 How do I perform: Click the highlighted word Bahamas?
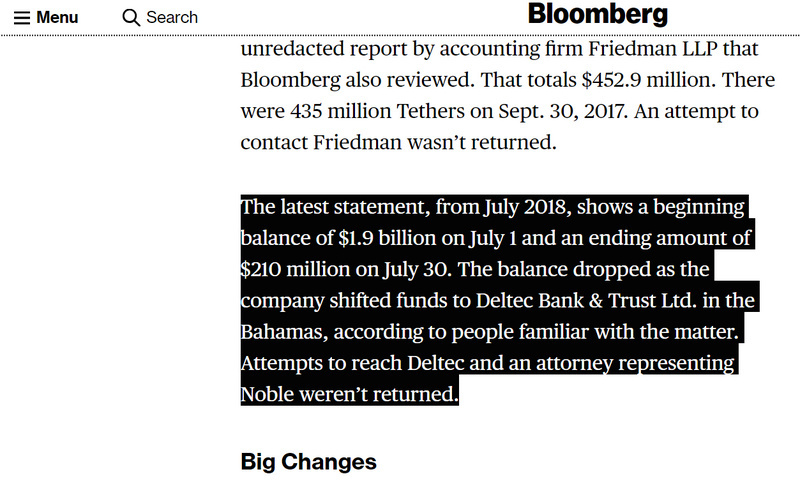click(x=284, y=332)
